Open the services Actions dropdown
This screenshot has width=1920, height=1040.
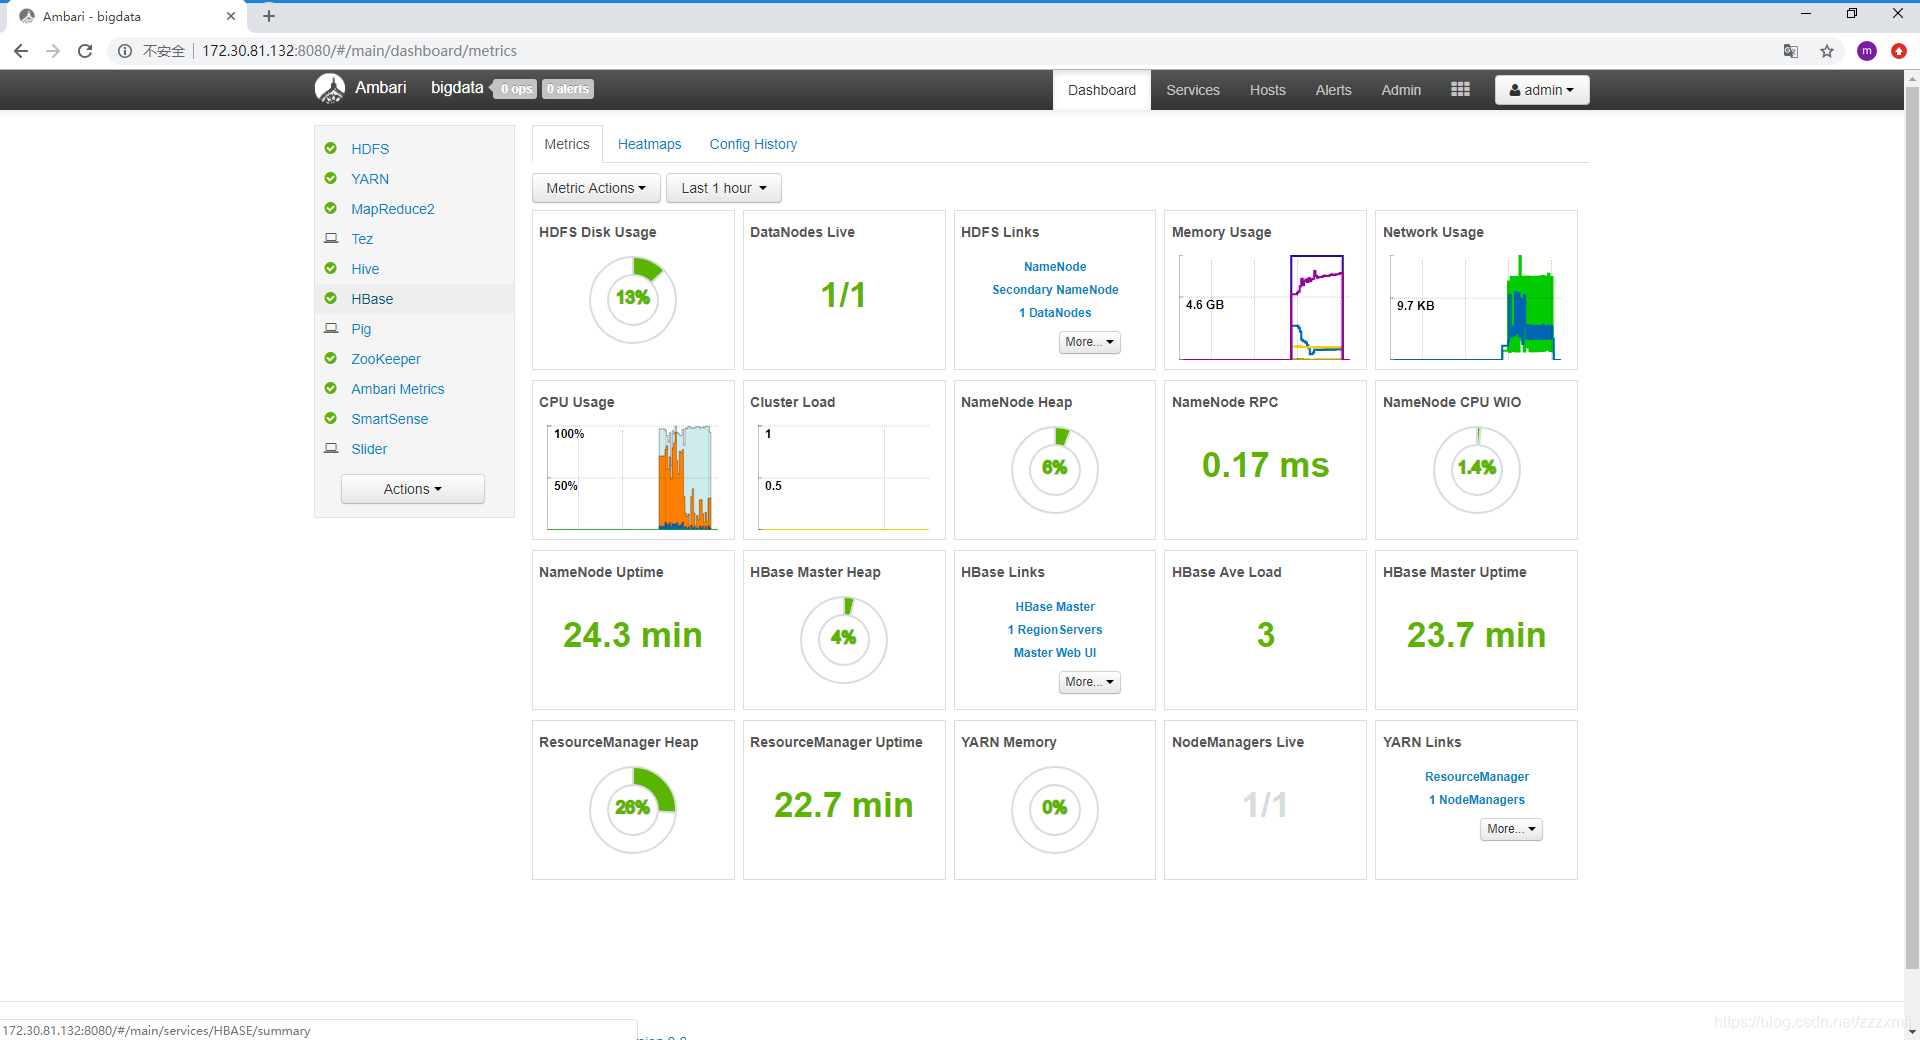click(413, 489)
